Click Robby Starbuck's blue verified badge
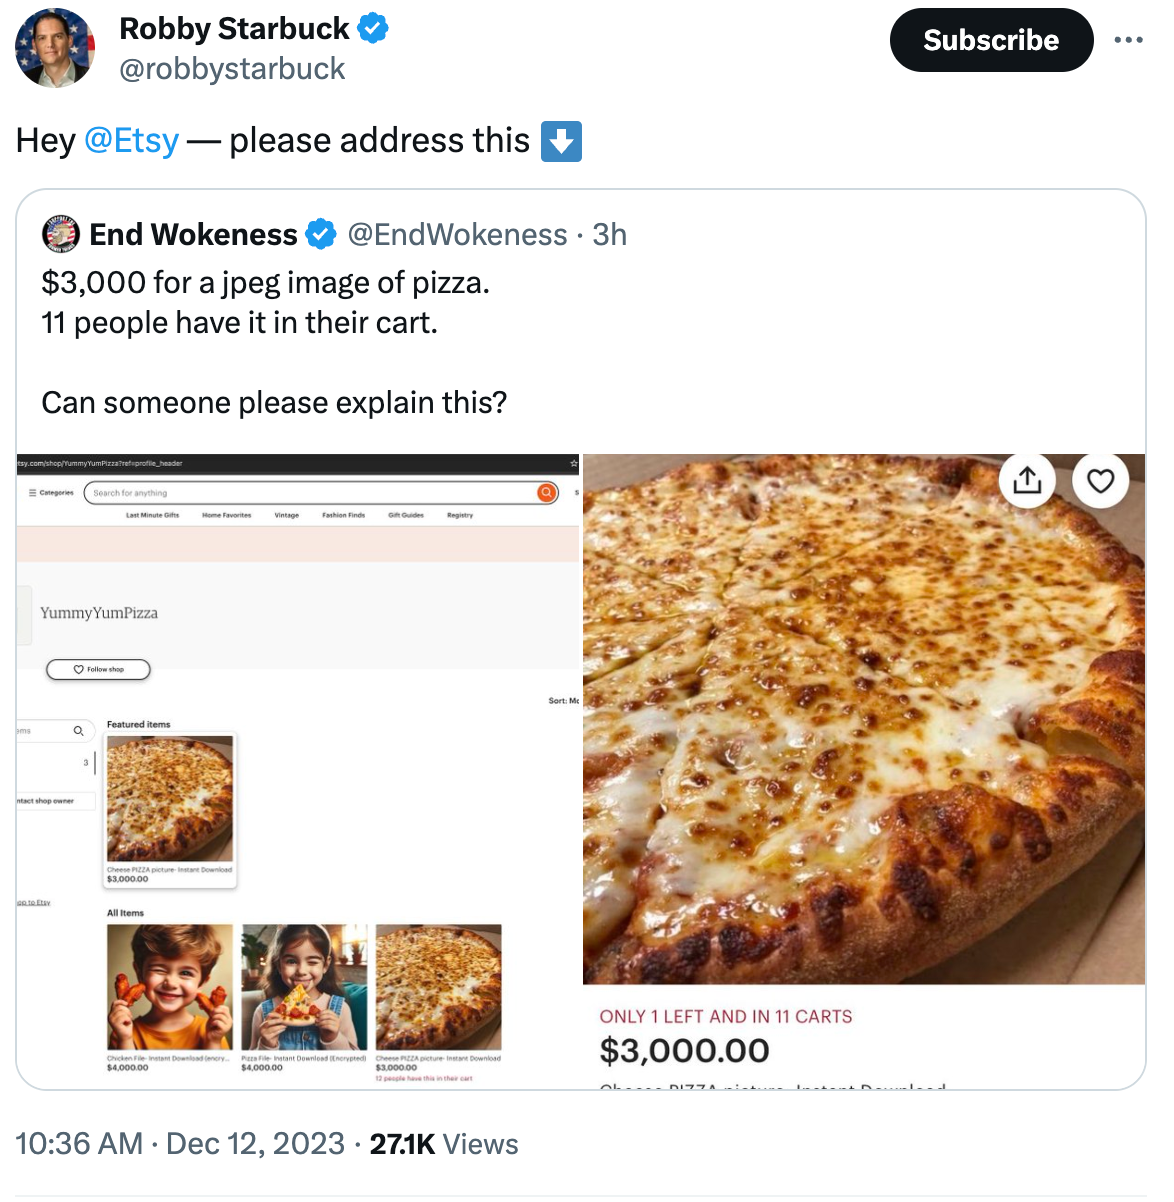The width and height of the screenshot is (1174, 1202). tap(373, 29)
